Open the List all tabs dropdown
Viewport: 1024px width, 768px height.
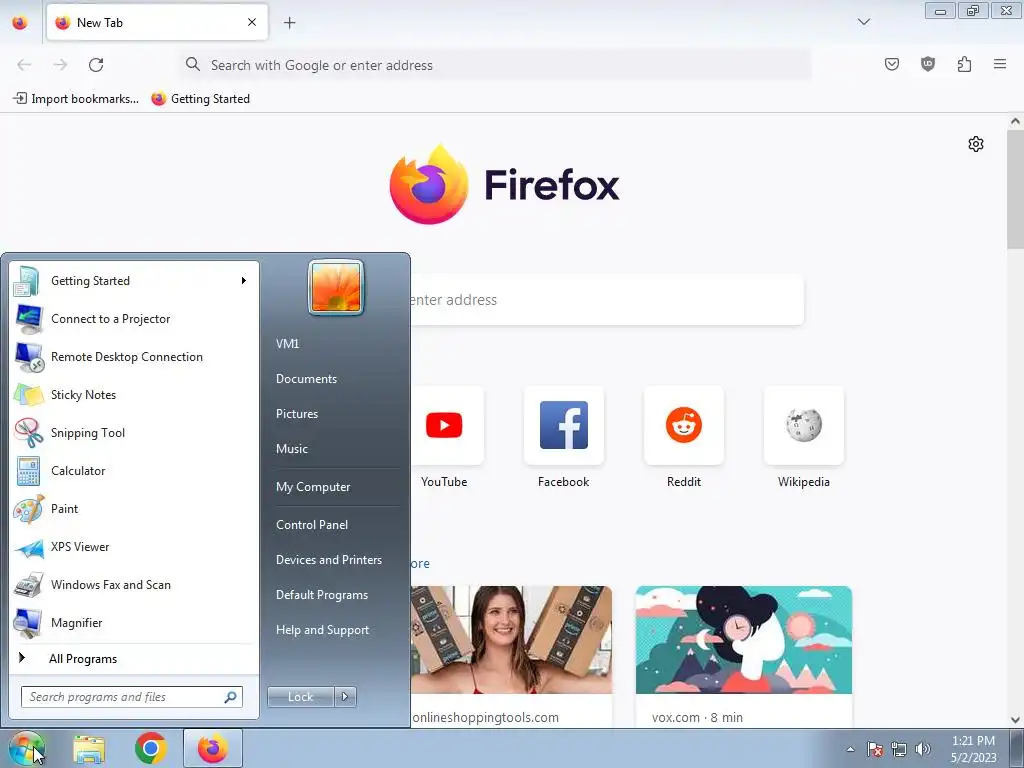click(x=863, y=22)
